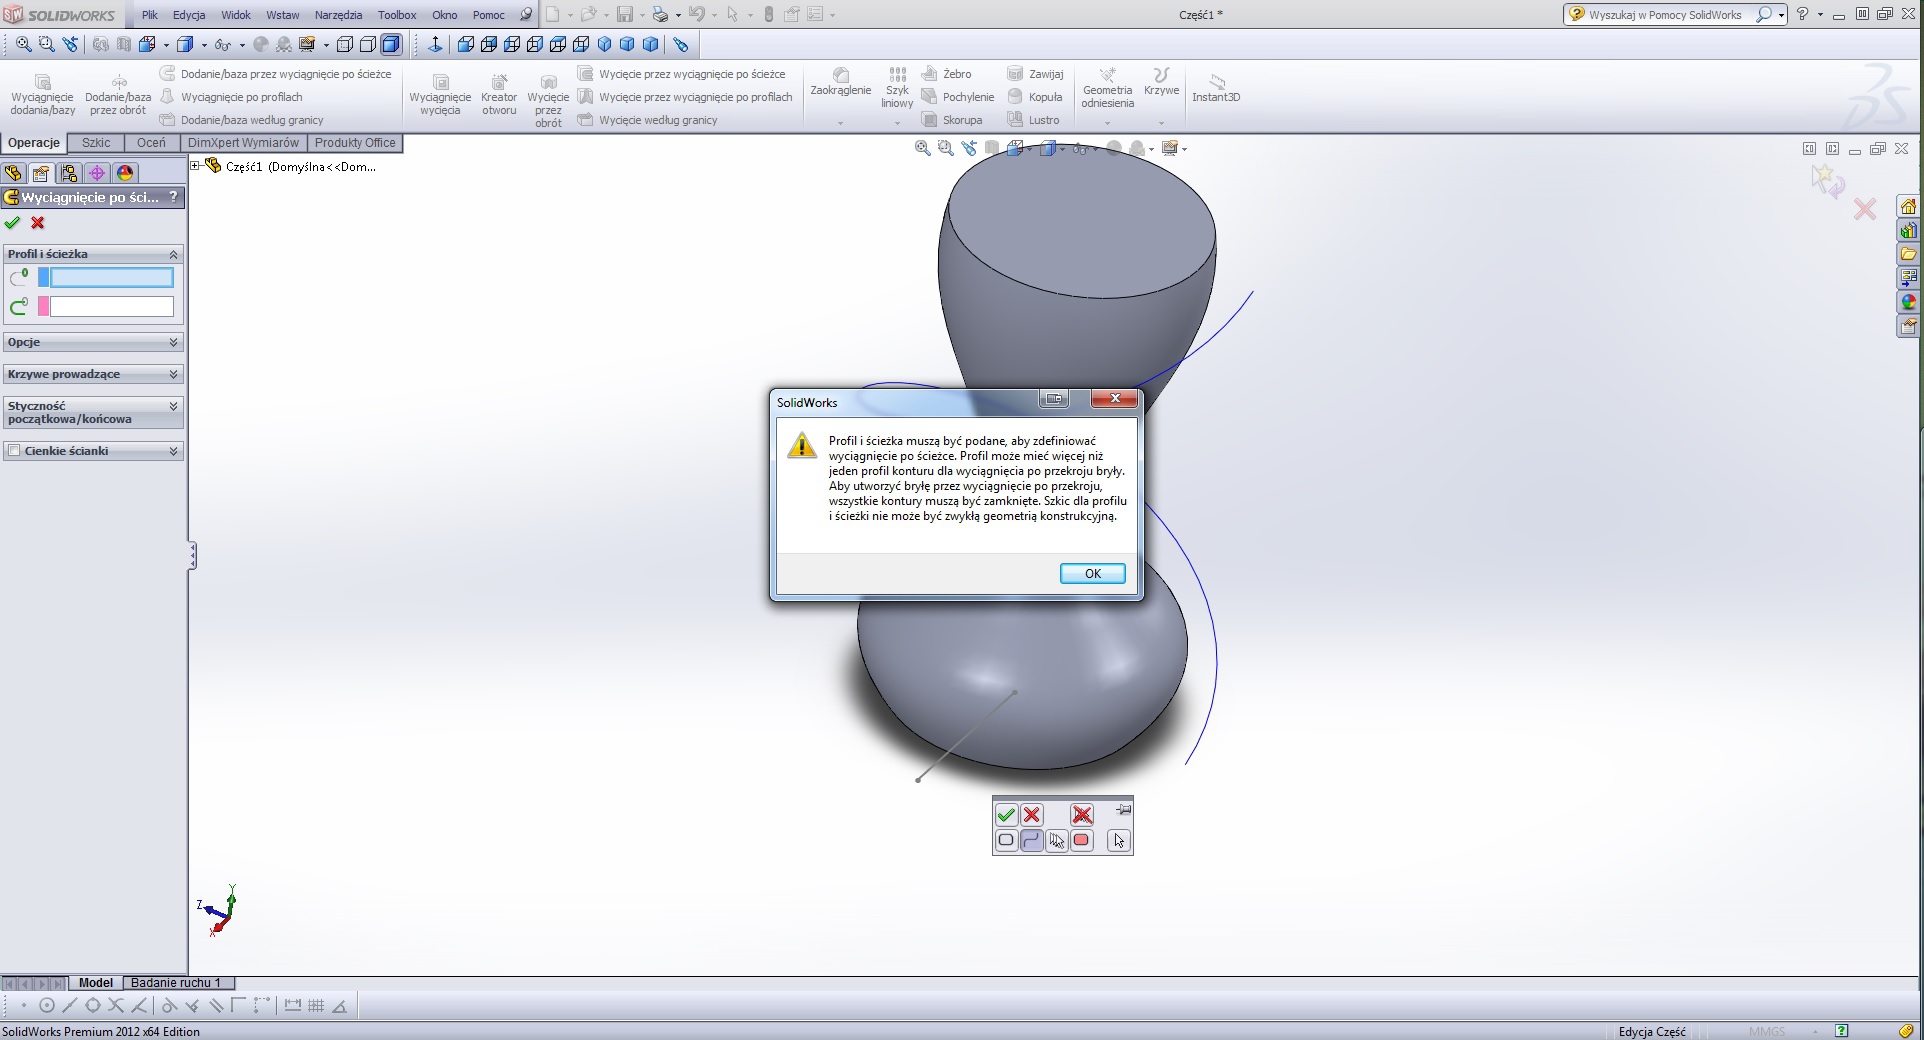This screenshot has width=1924, height=1040.
Task: Click the MMGS unit system status entry
Action: (1767, 1031)
